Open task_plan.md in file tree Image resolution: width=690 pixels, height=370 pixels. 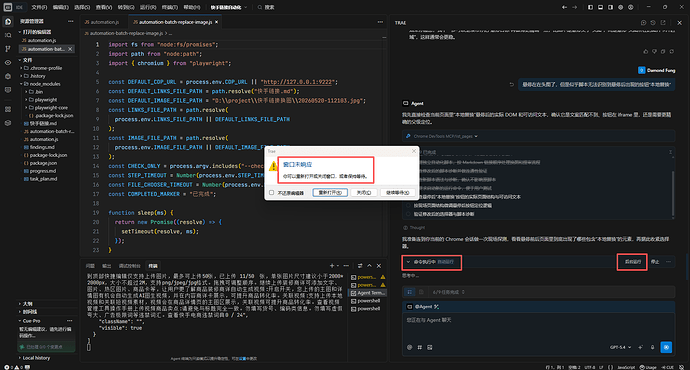pos(43,179)
